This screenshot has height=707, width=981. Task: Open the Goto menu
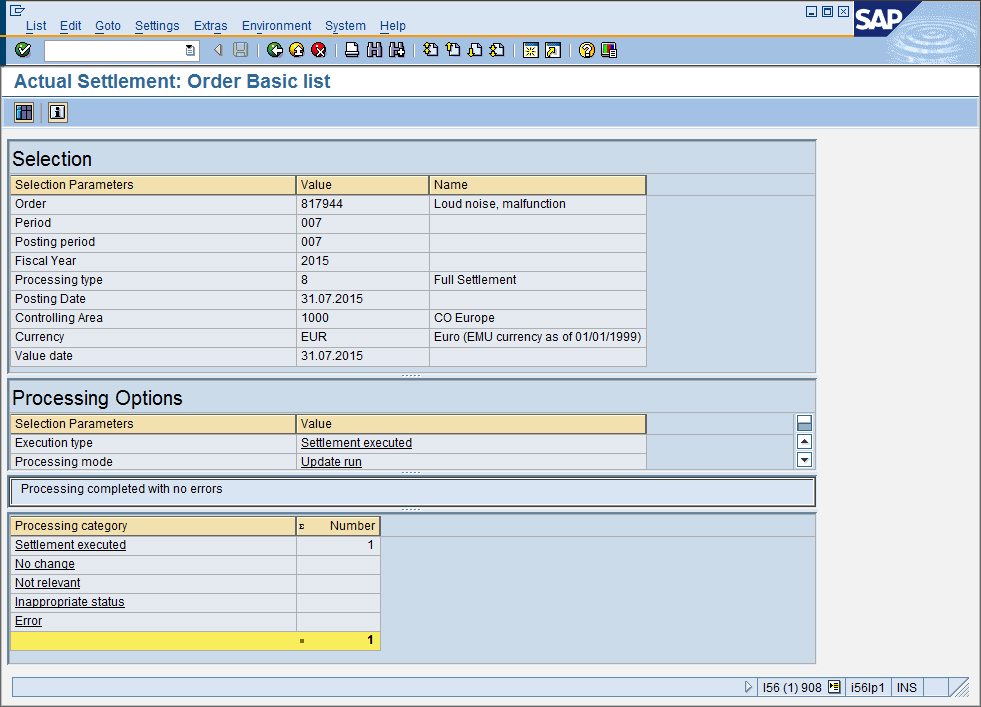108,26
